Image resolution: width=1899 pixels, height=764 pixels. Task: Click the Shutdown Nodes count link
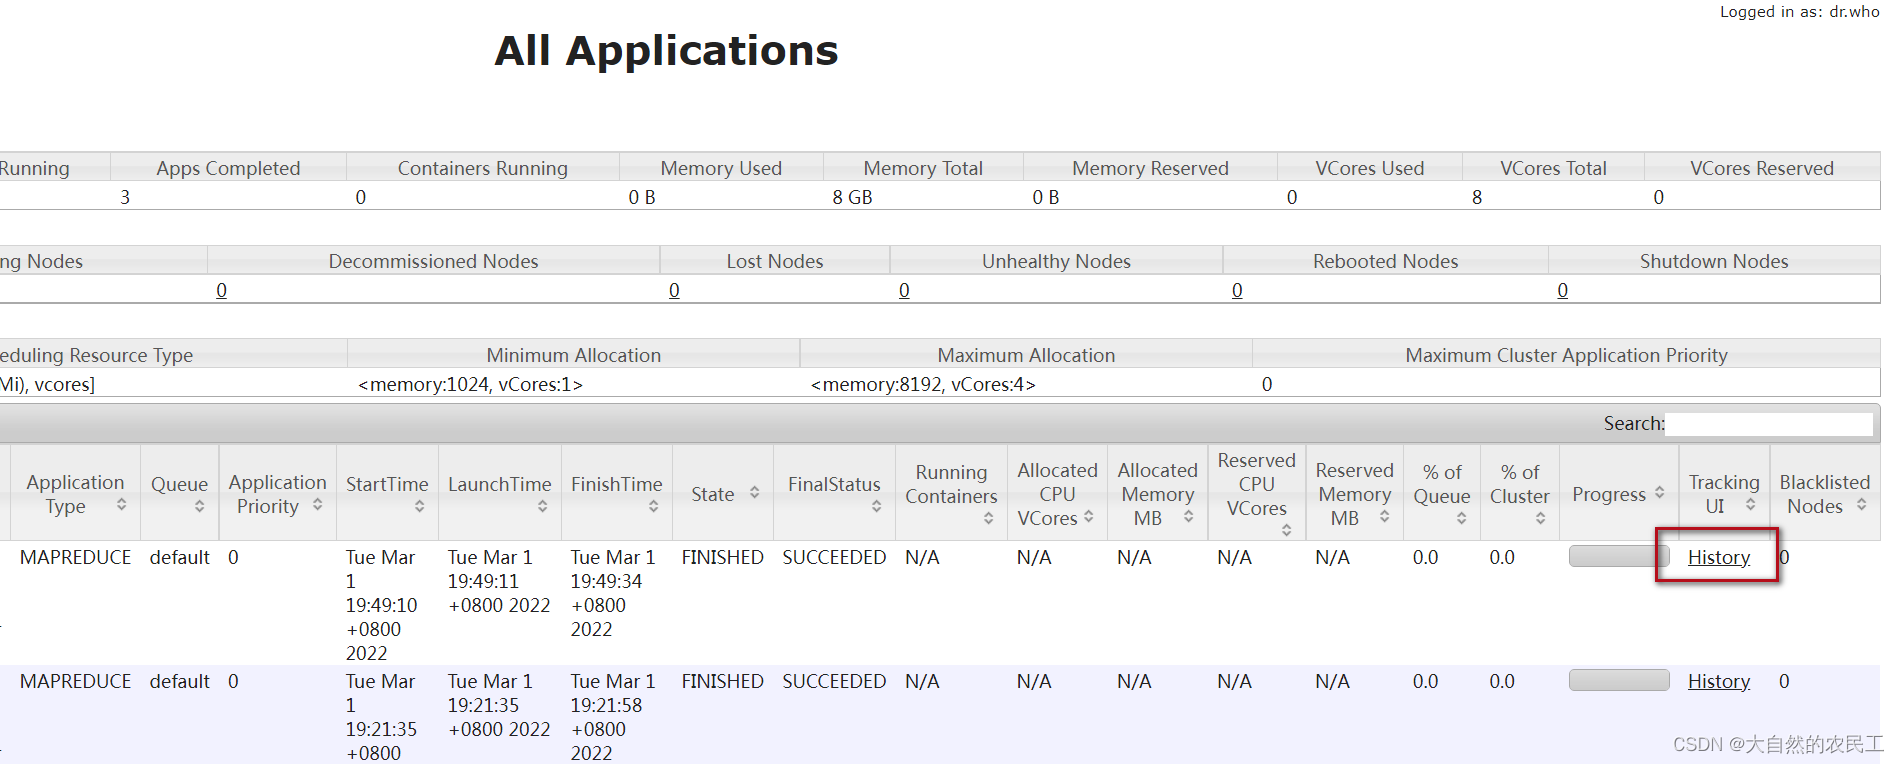point(1563,290)
